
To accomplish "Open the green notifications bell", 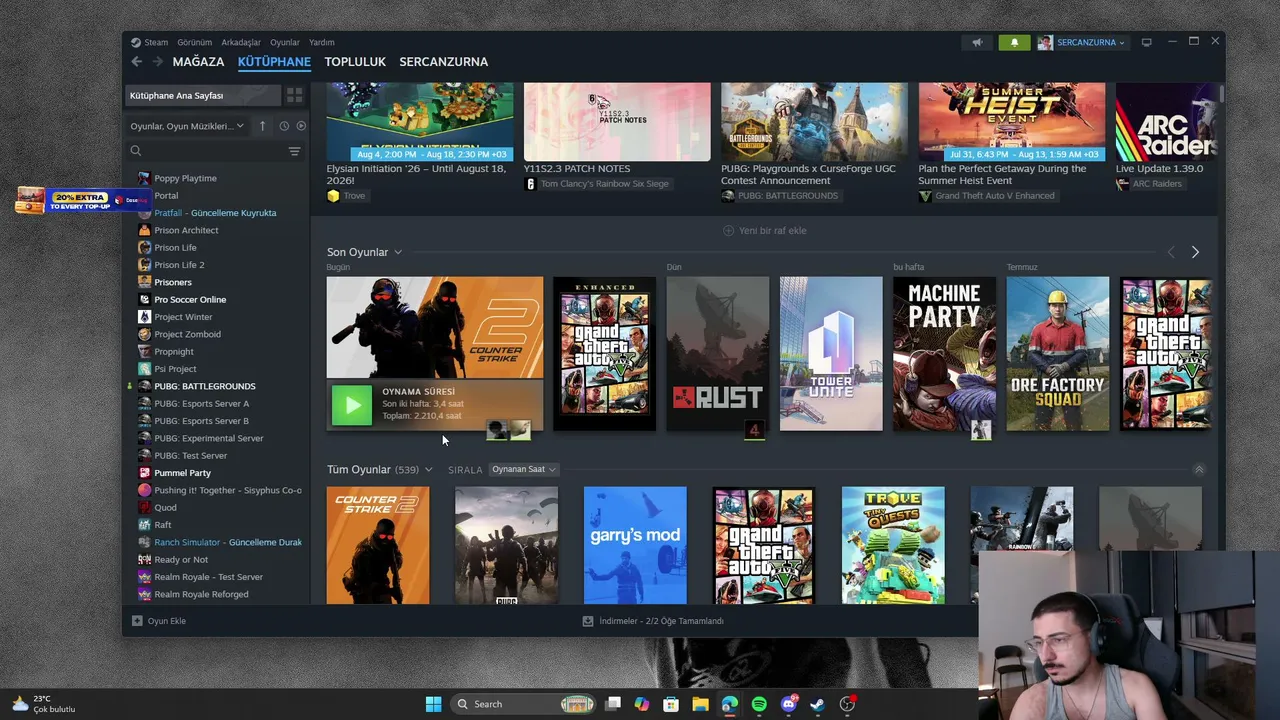I will click(x=1014, y=43).
